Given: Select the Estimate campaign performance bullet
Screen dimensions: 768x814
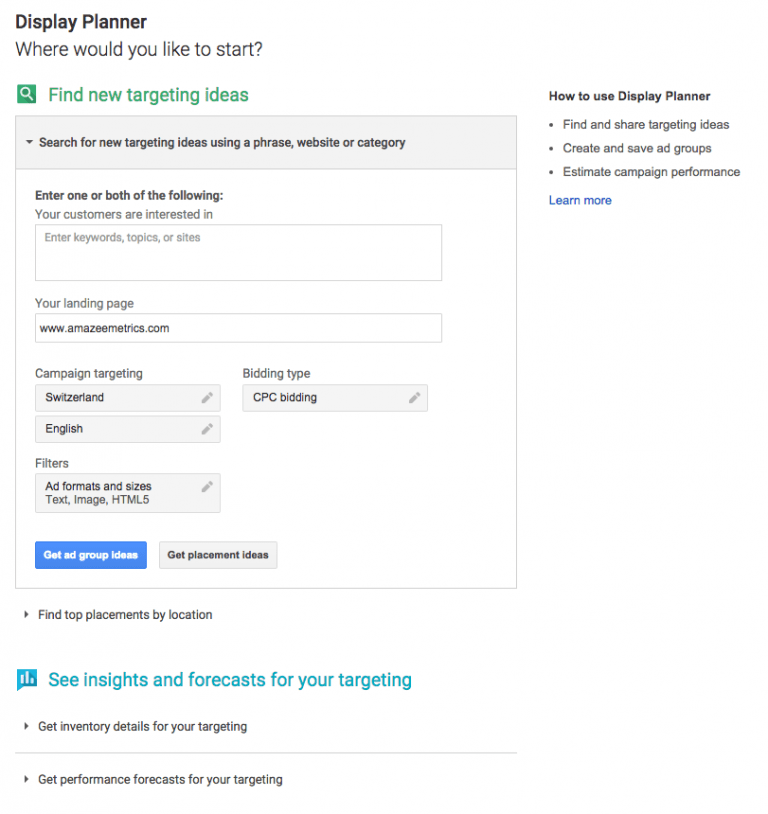Looking at the screenshot, I should tap(651, 171).
